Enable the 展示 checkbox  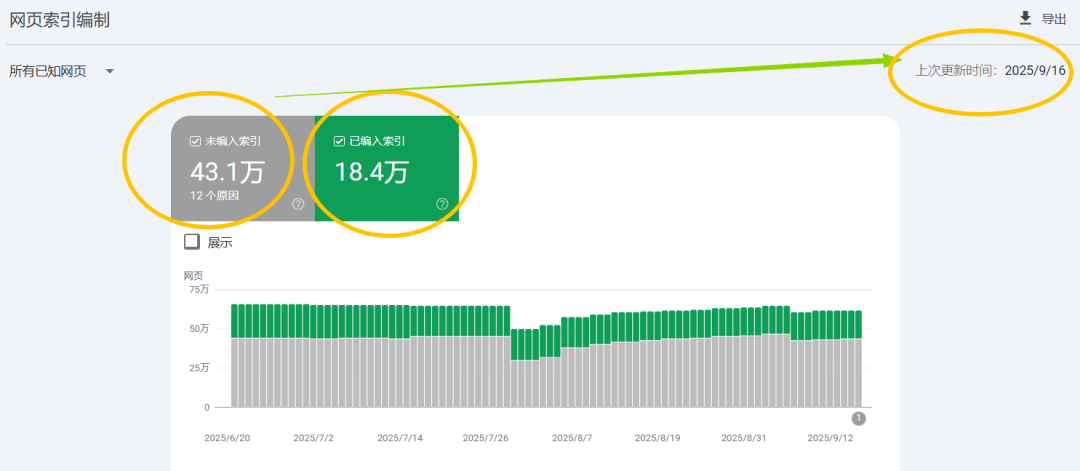pos(192,242)
